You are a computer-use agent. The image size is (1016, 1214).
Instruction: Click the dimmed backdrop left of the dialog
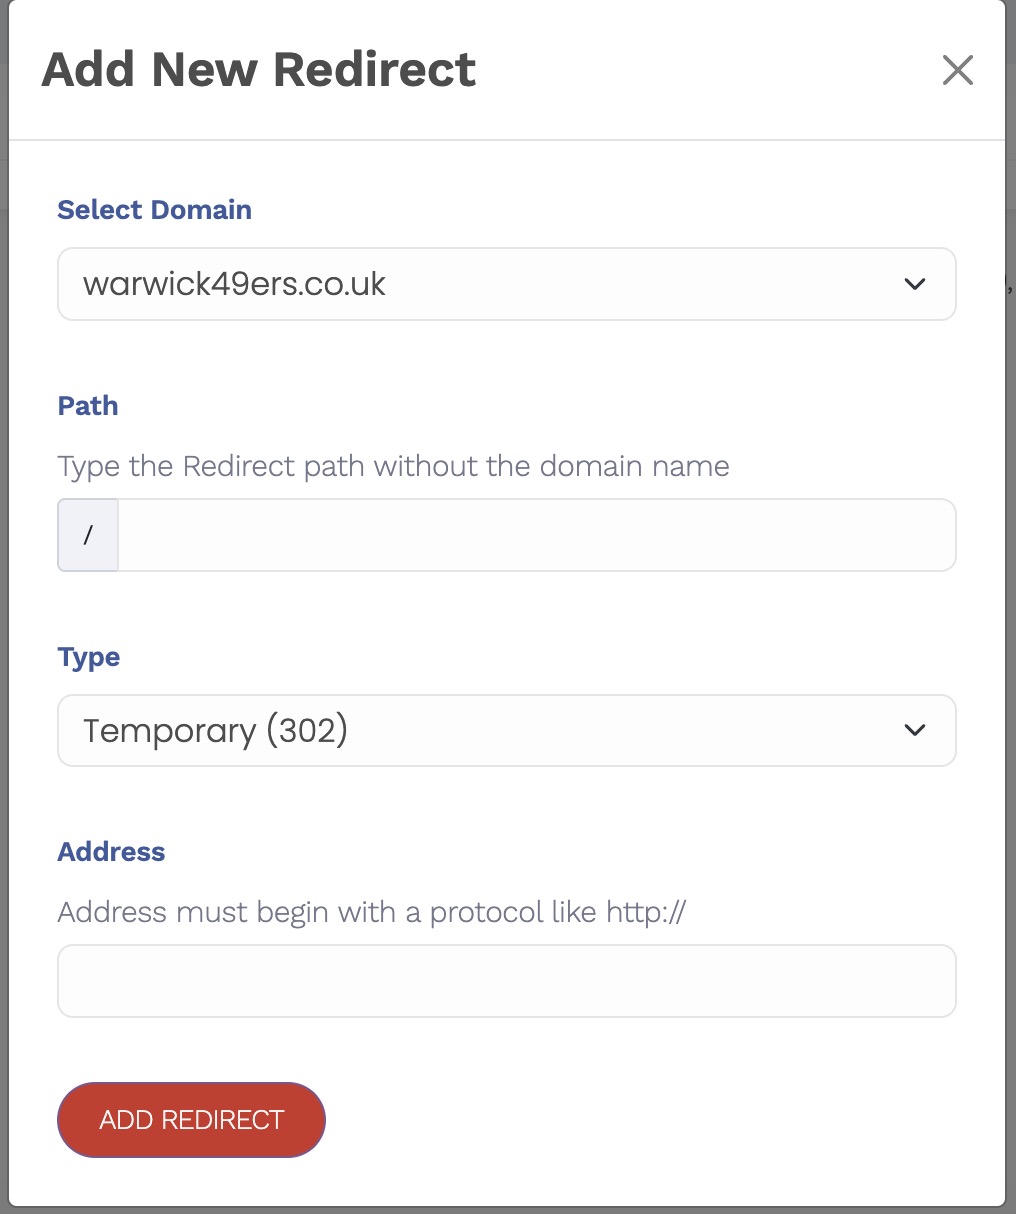pos(4,600)
